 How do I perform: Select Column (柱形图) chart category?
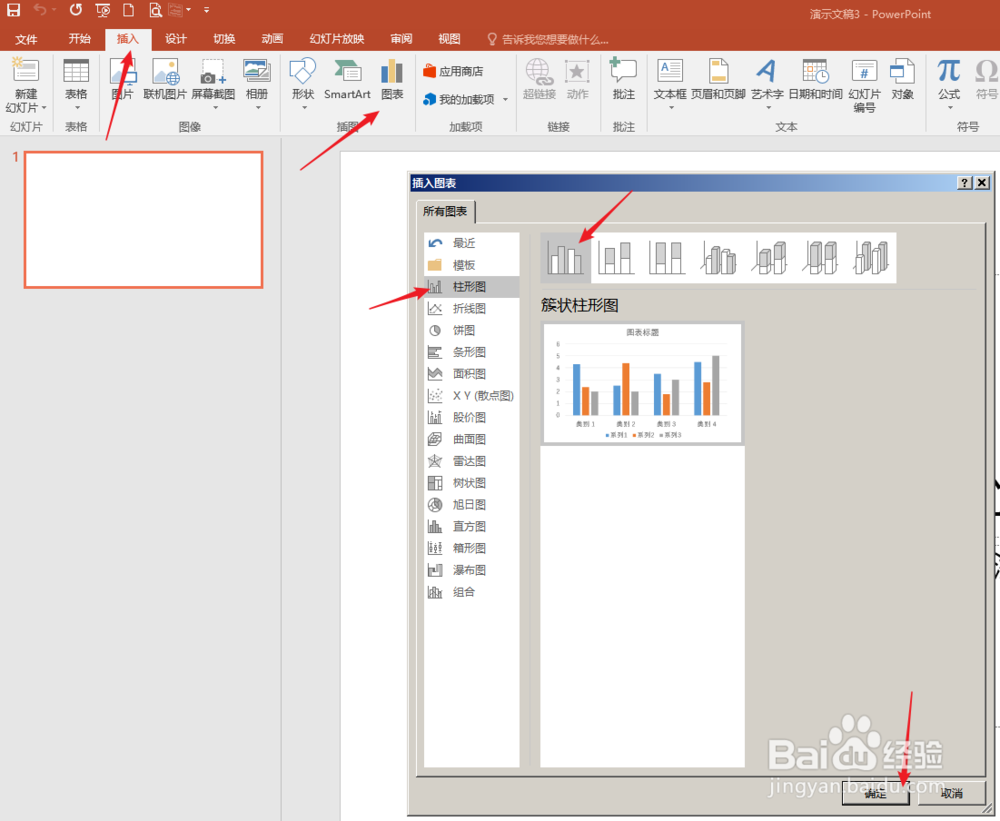(471, 287)
